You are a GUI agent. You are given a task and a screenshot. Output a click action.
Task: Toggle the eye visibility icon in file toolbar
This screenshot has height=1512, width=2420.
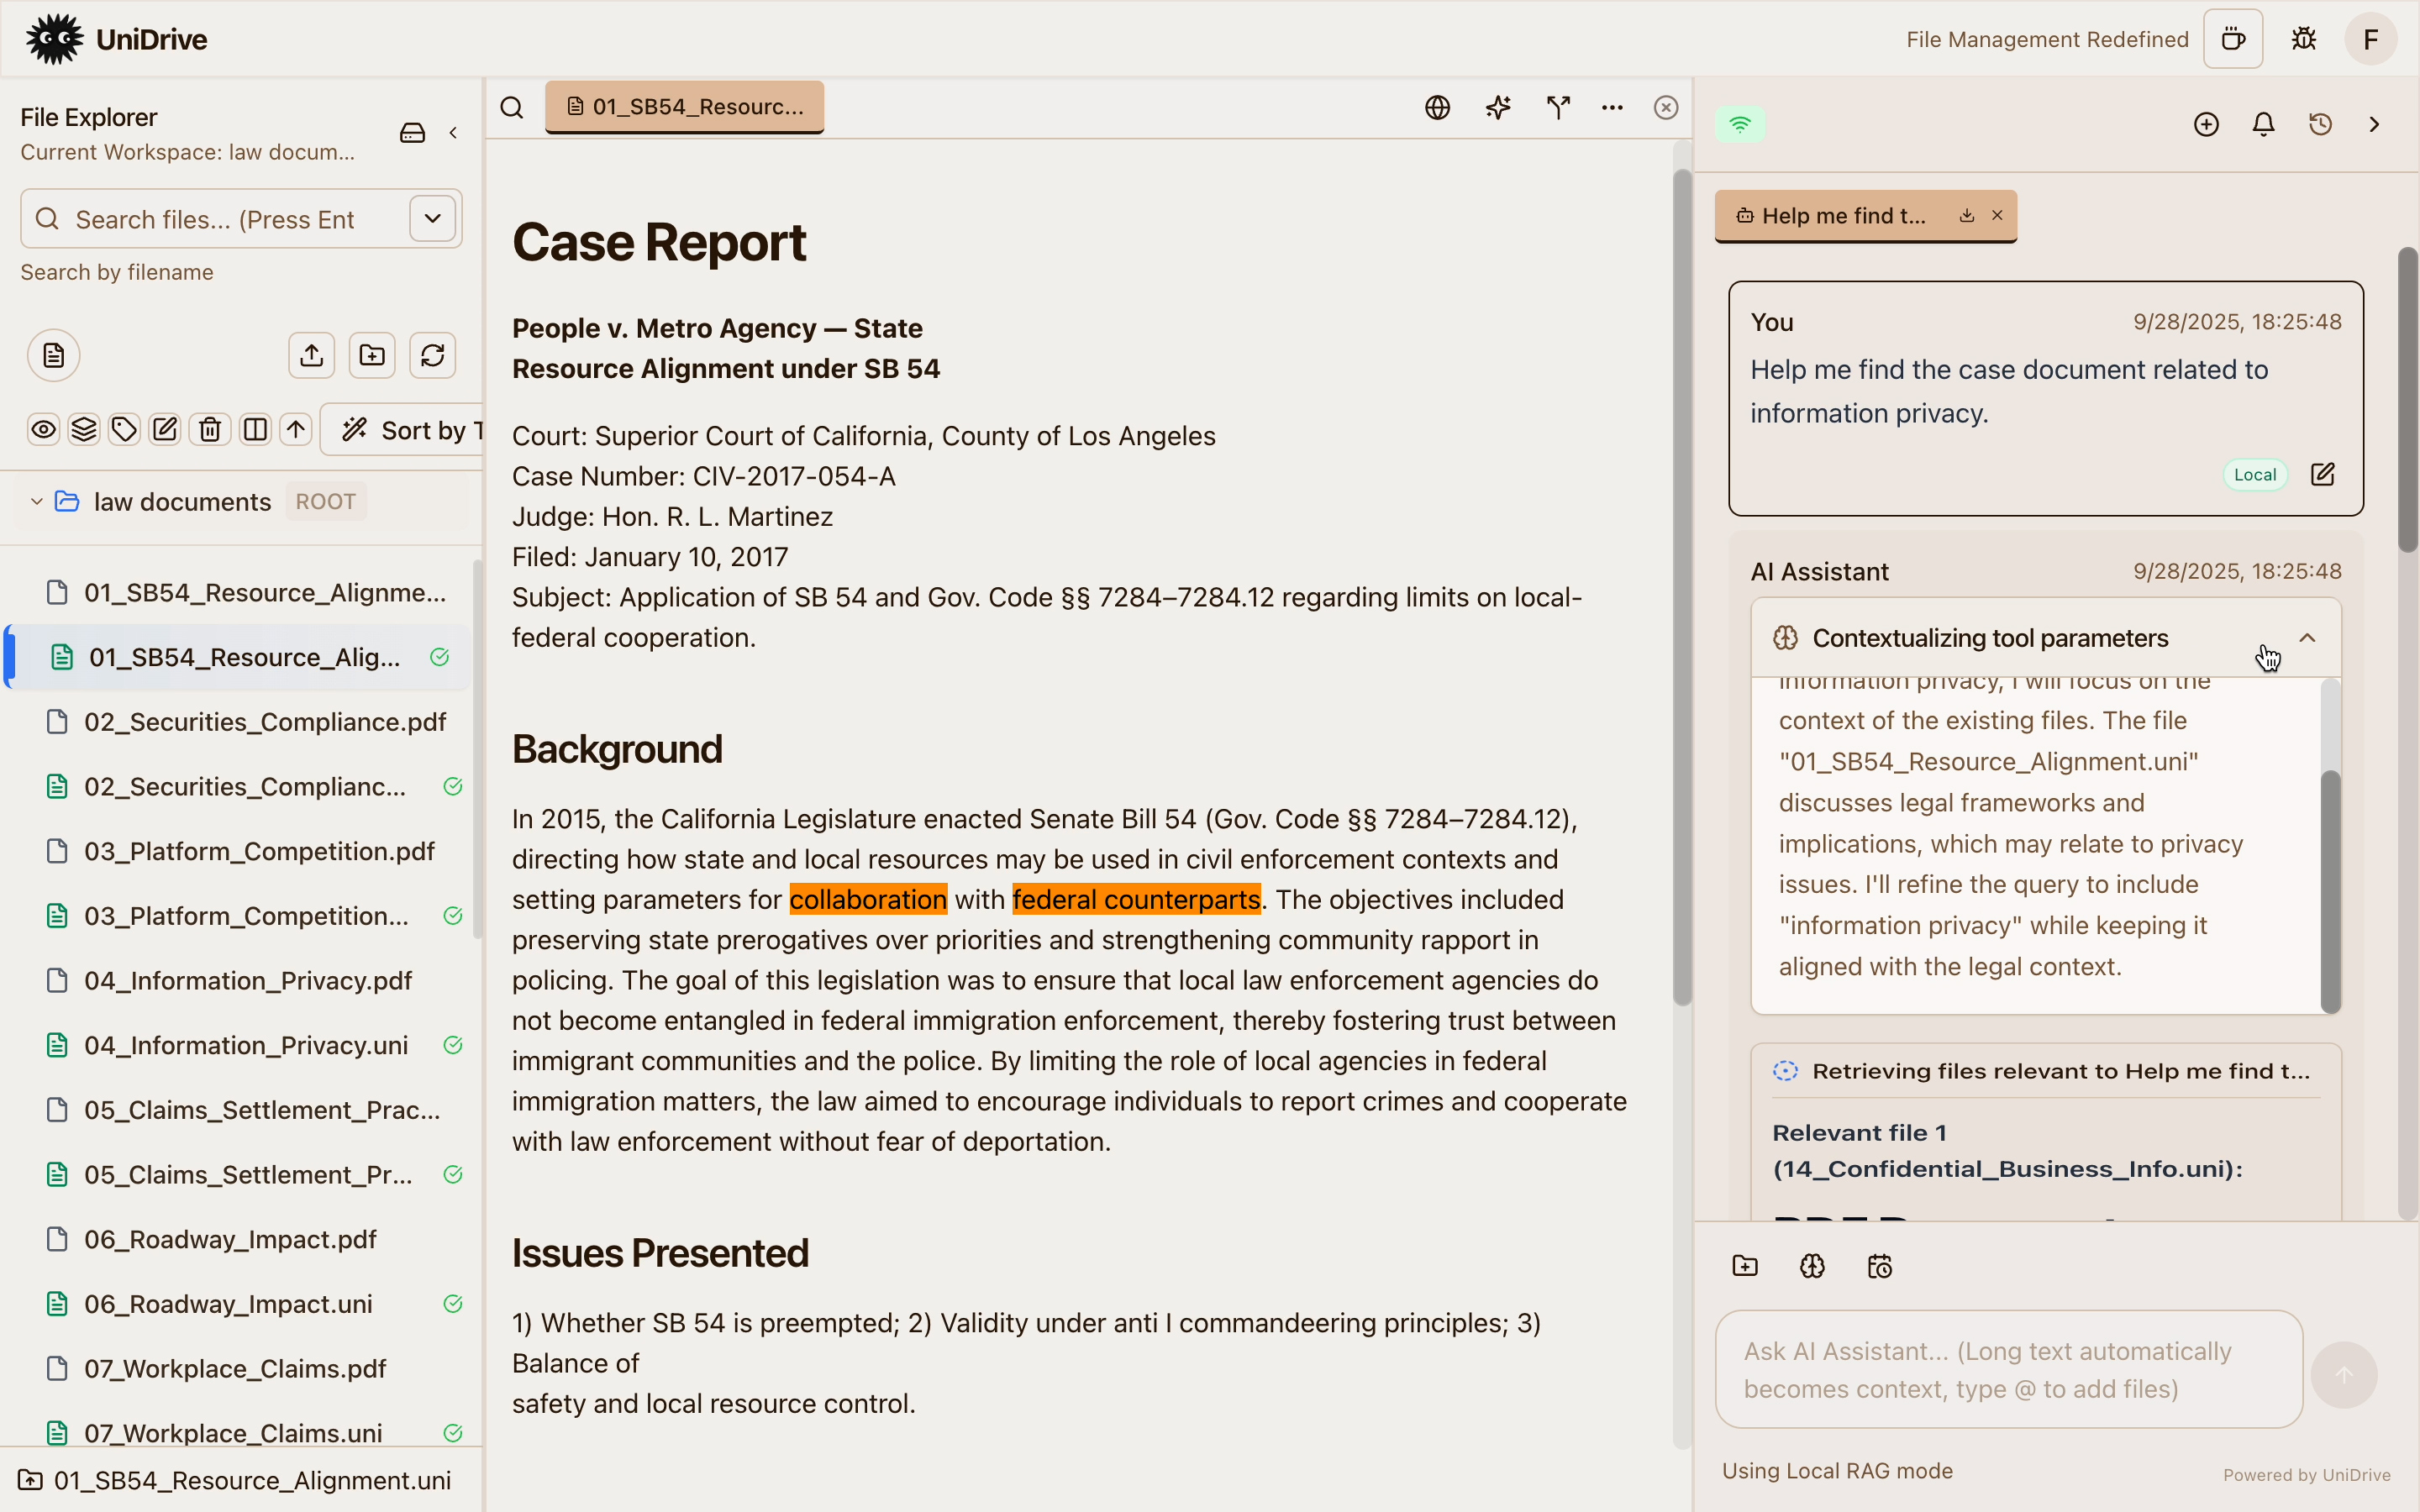43,430
